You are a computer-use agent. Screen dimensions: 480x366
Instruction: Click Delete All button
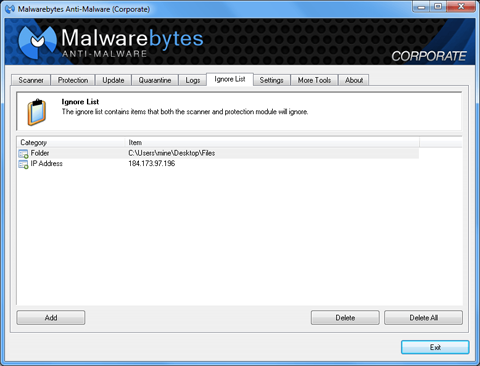(424, 317)
